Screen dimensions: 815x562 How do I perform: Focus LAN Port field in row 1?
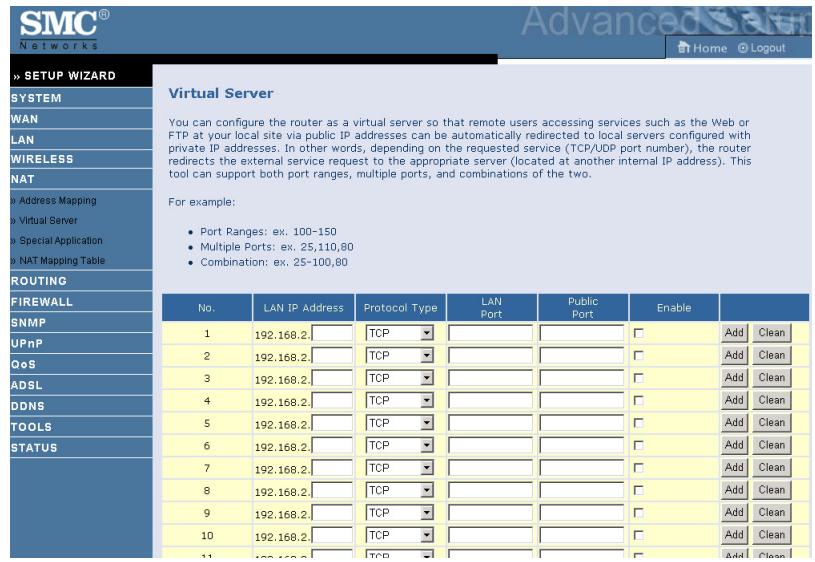pos(491,333)
